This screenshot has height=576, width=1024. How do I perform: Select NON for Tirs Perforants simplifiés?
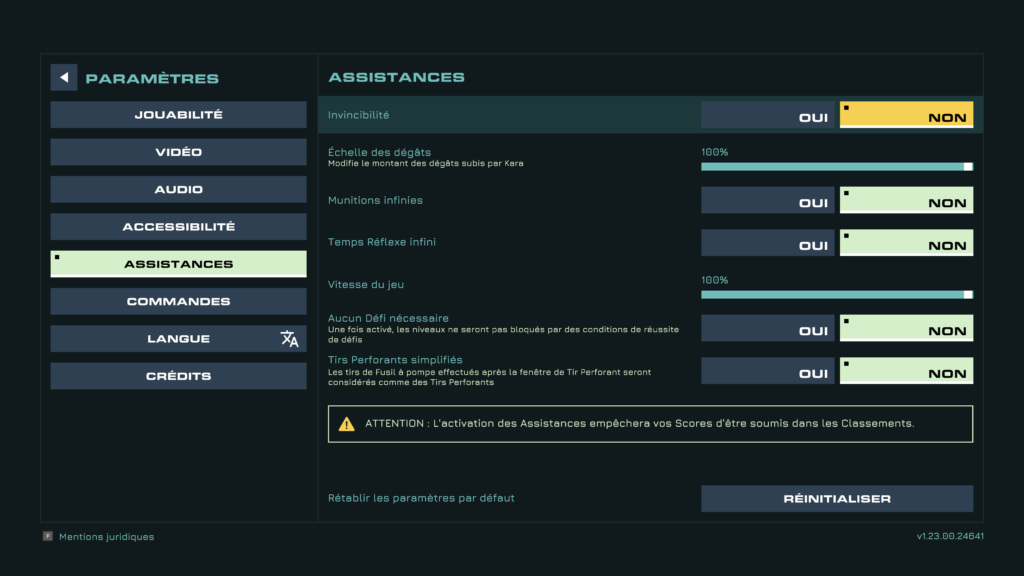click(x=906, y=371)
